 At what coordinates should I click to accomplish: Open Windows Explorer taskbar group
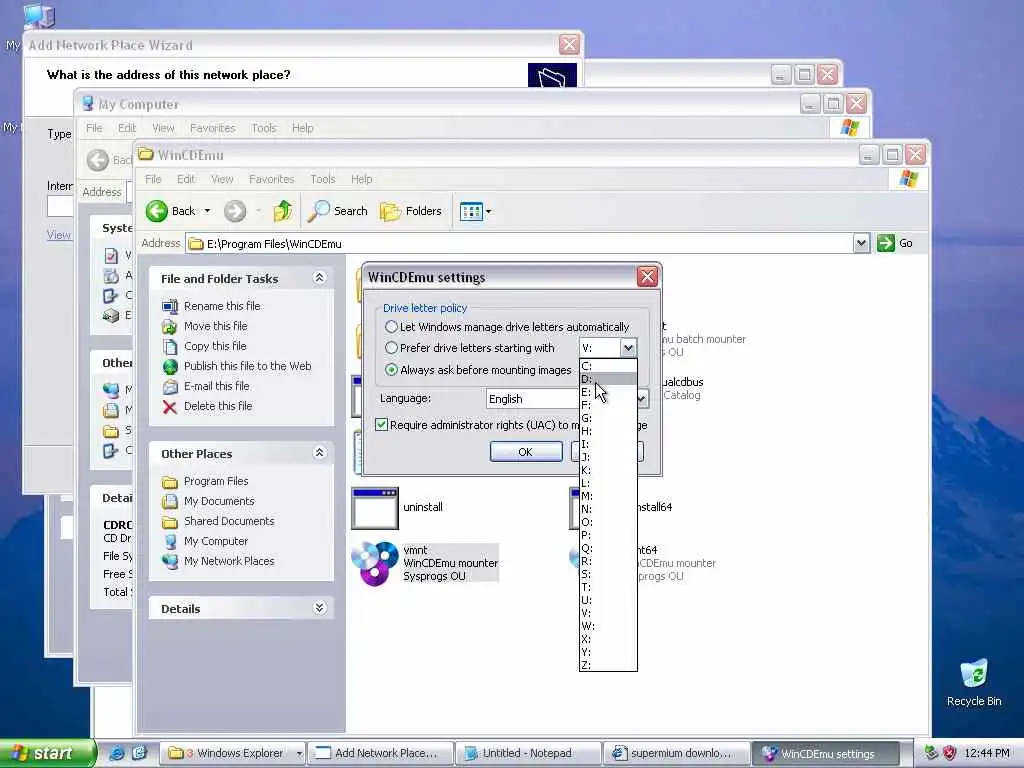click(232, 754)
